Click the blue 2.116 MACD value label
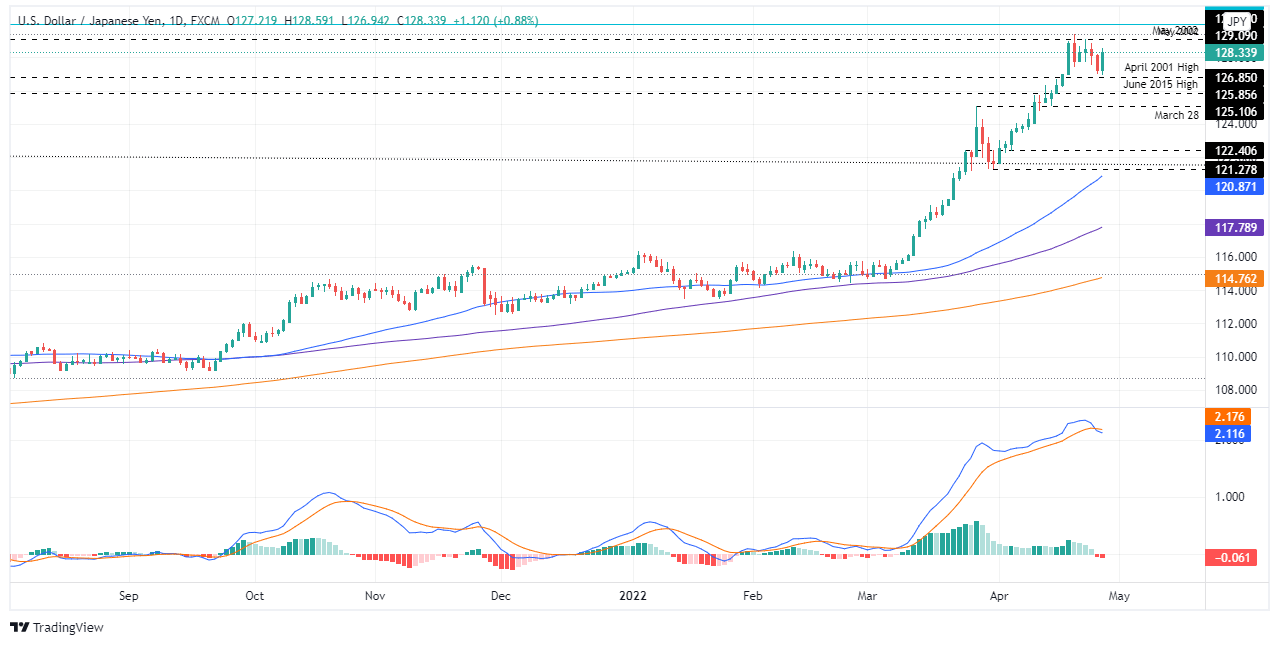Viewport: 1279px width, 645px height. pyautogui.click(x=1228, y=433)
